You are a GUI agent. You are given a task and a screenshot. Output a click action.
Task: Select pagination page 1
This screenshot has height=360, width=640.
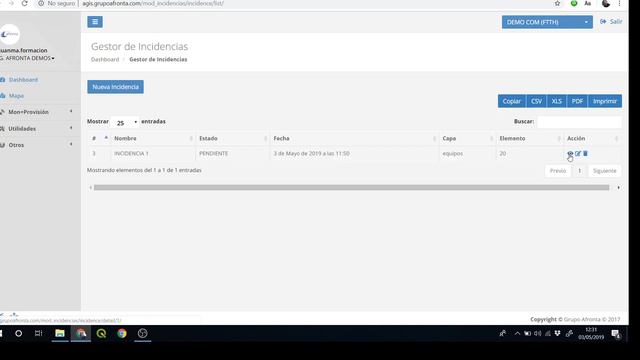(579, 171)
